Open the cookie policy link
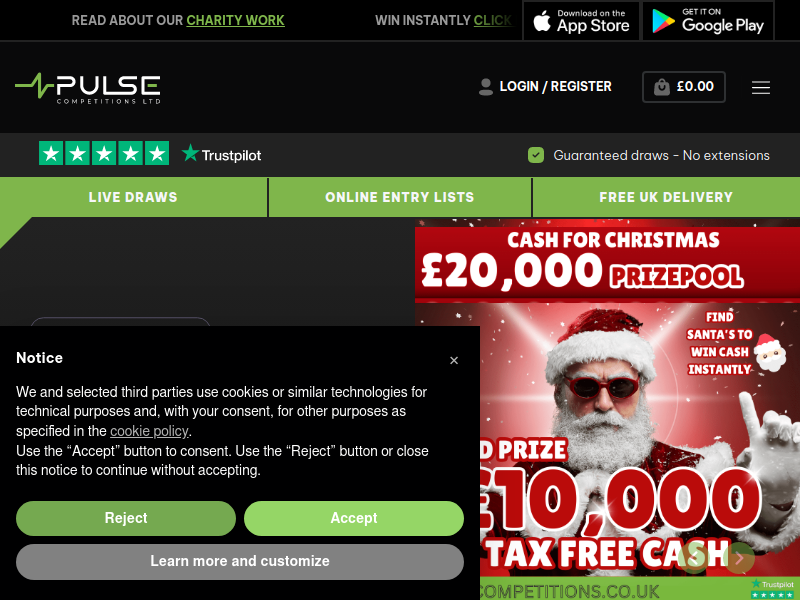Image resolution: width=800 pixels, height=600 pixels. [149, 431]
